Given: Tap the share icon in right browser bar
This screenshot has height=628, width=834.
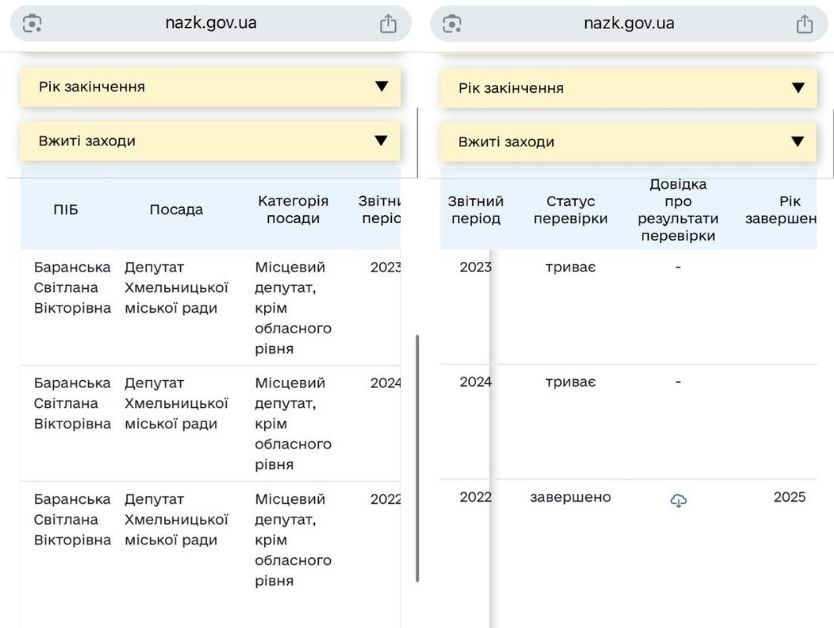Looking at the screenshot, I should click(804, 24).
